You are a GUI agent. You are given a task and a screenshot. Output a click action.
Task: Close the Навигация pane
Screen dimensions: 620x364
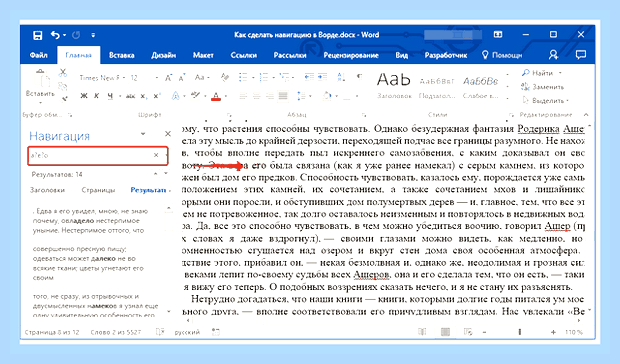click(x=168, y=134)
